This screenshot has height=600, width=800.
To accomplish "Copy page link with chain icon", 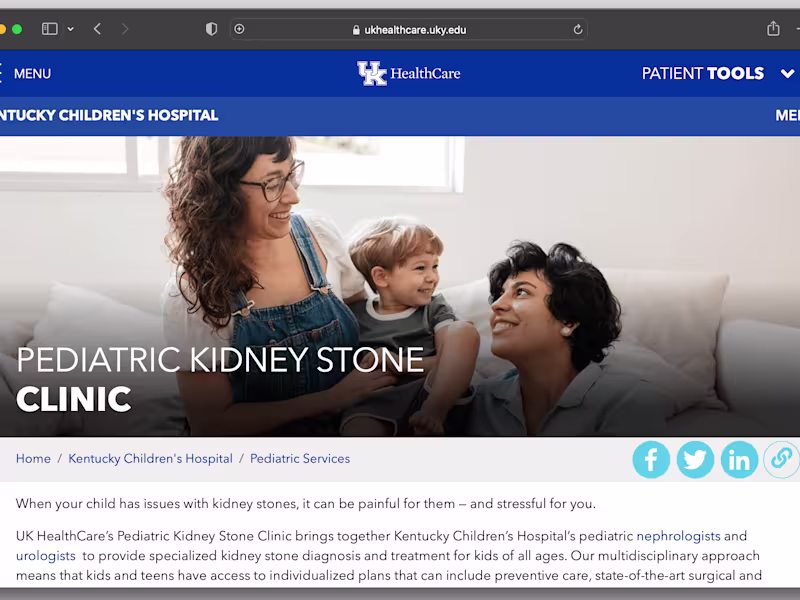I will pos(781,459).
